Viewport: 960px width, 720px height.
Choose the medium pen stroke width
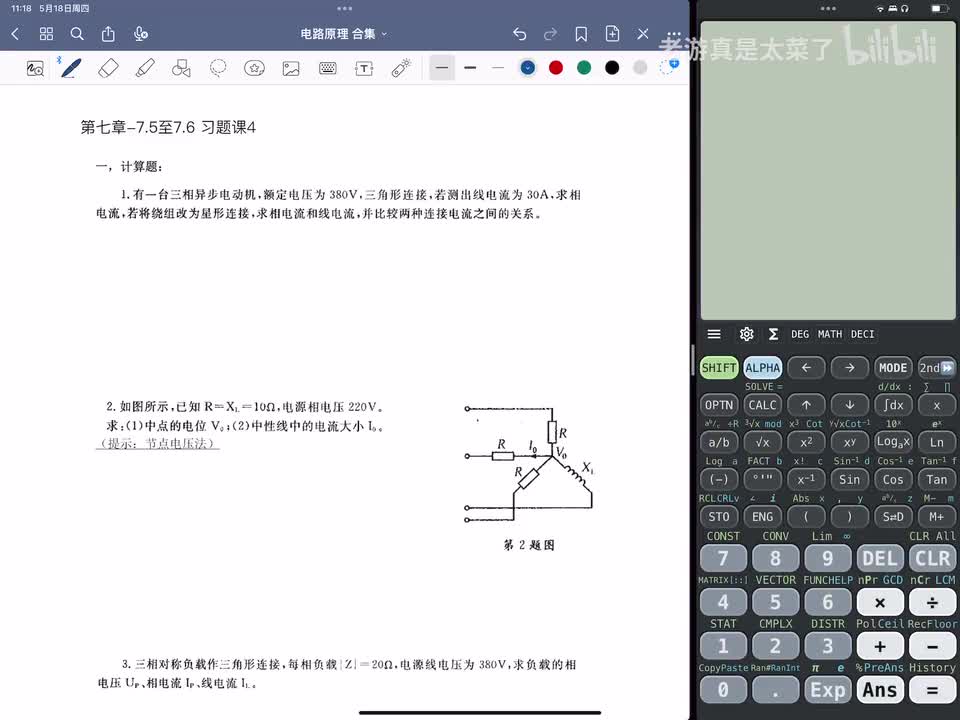[470, 67]
